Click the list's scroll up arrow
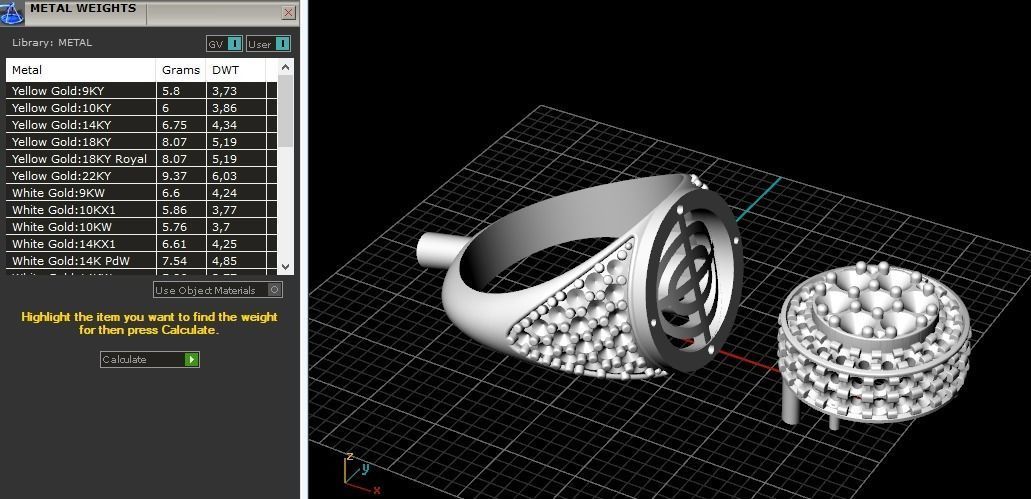Image resolution: width=1031 pixels, height=499 pixels. pyautogui.click(x=285, y=66)
